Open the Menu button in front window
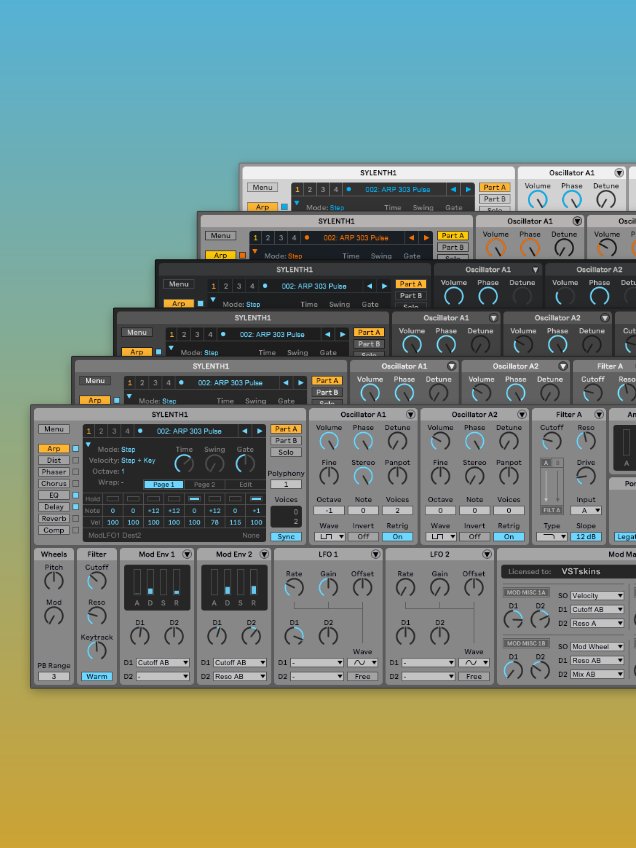Viewport: 636px width, 848px height. coord(54,429)
